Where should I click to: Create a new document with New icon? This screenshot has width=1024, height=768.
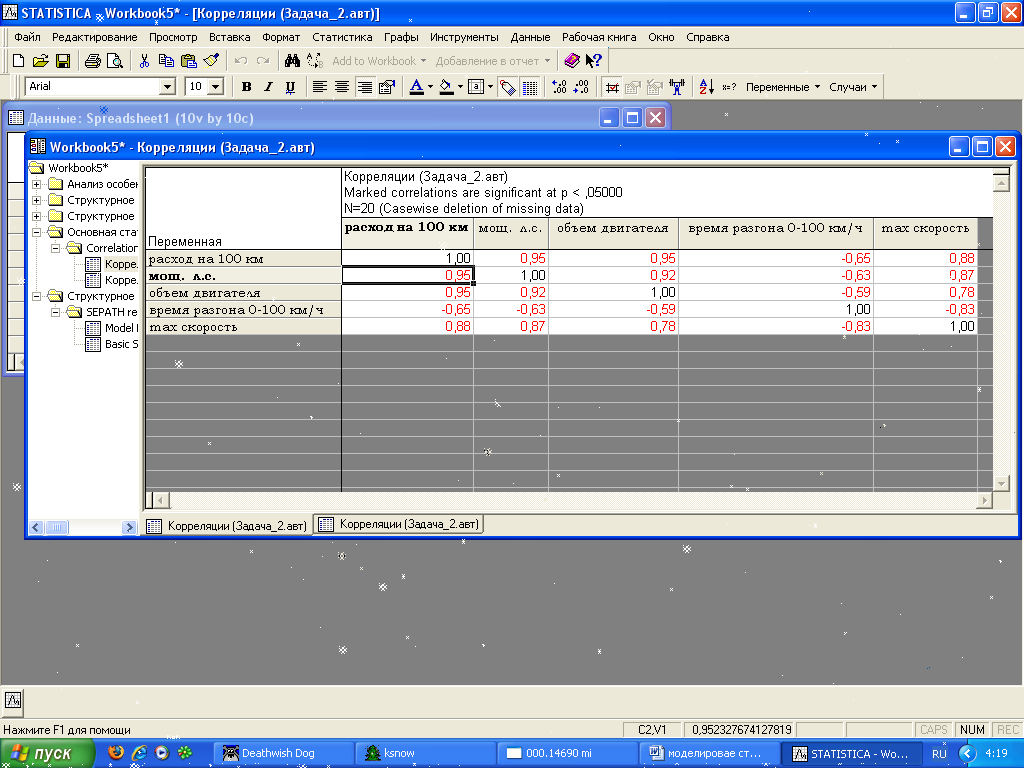(x=18, y=61)
